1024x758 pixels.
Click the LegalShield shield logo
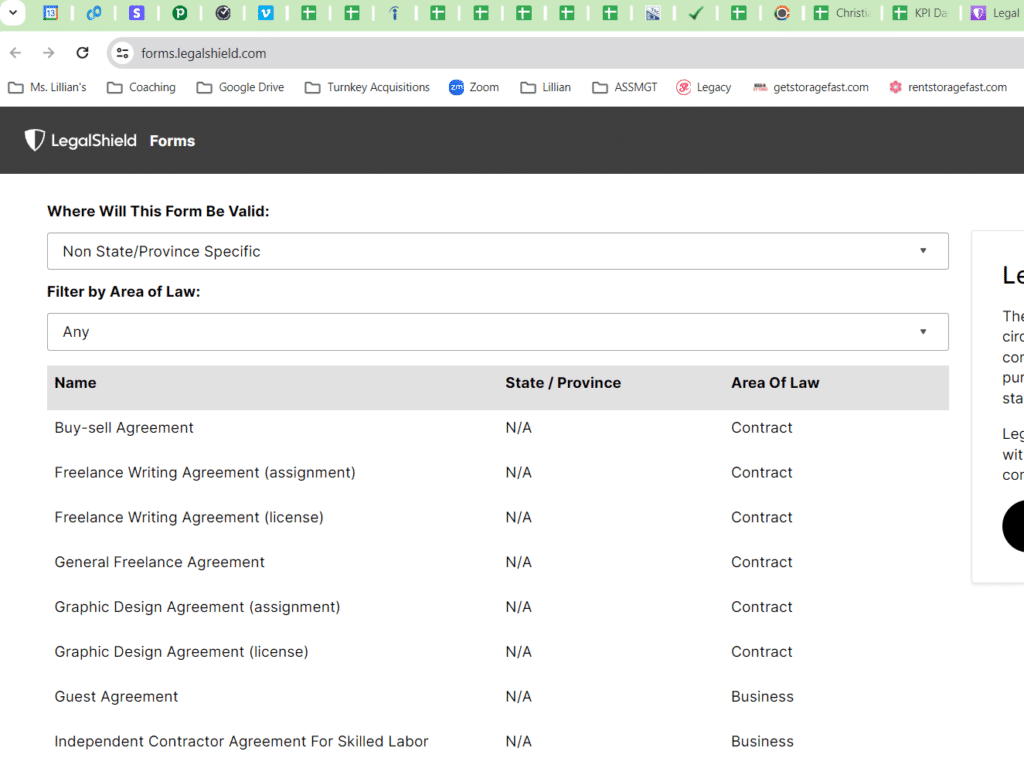click(x=34, y=140)
